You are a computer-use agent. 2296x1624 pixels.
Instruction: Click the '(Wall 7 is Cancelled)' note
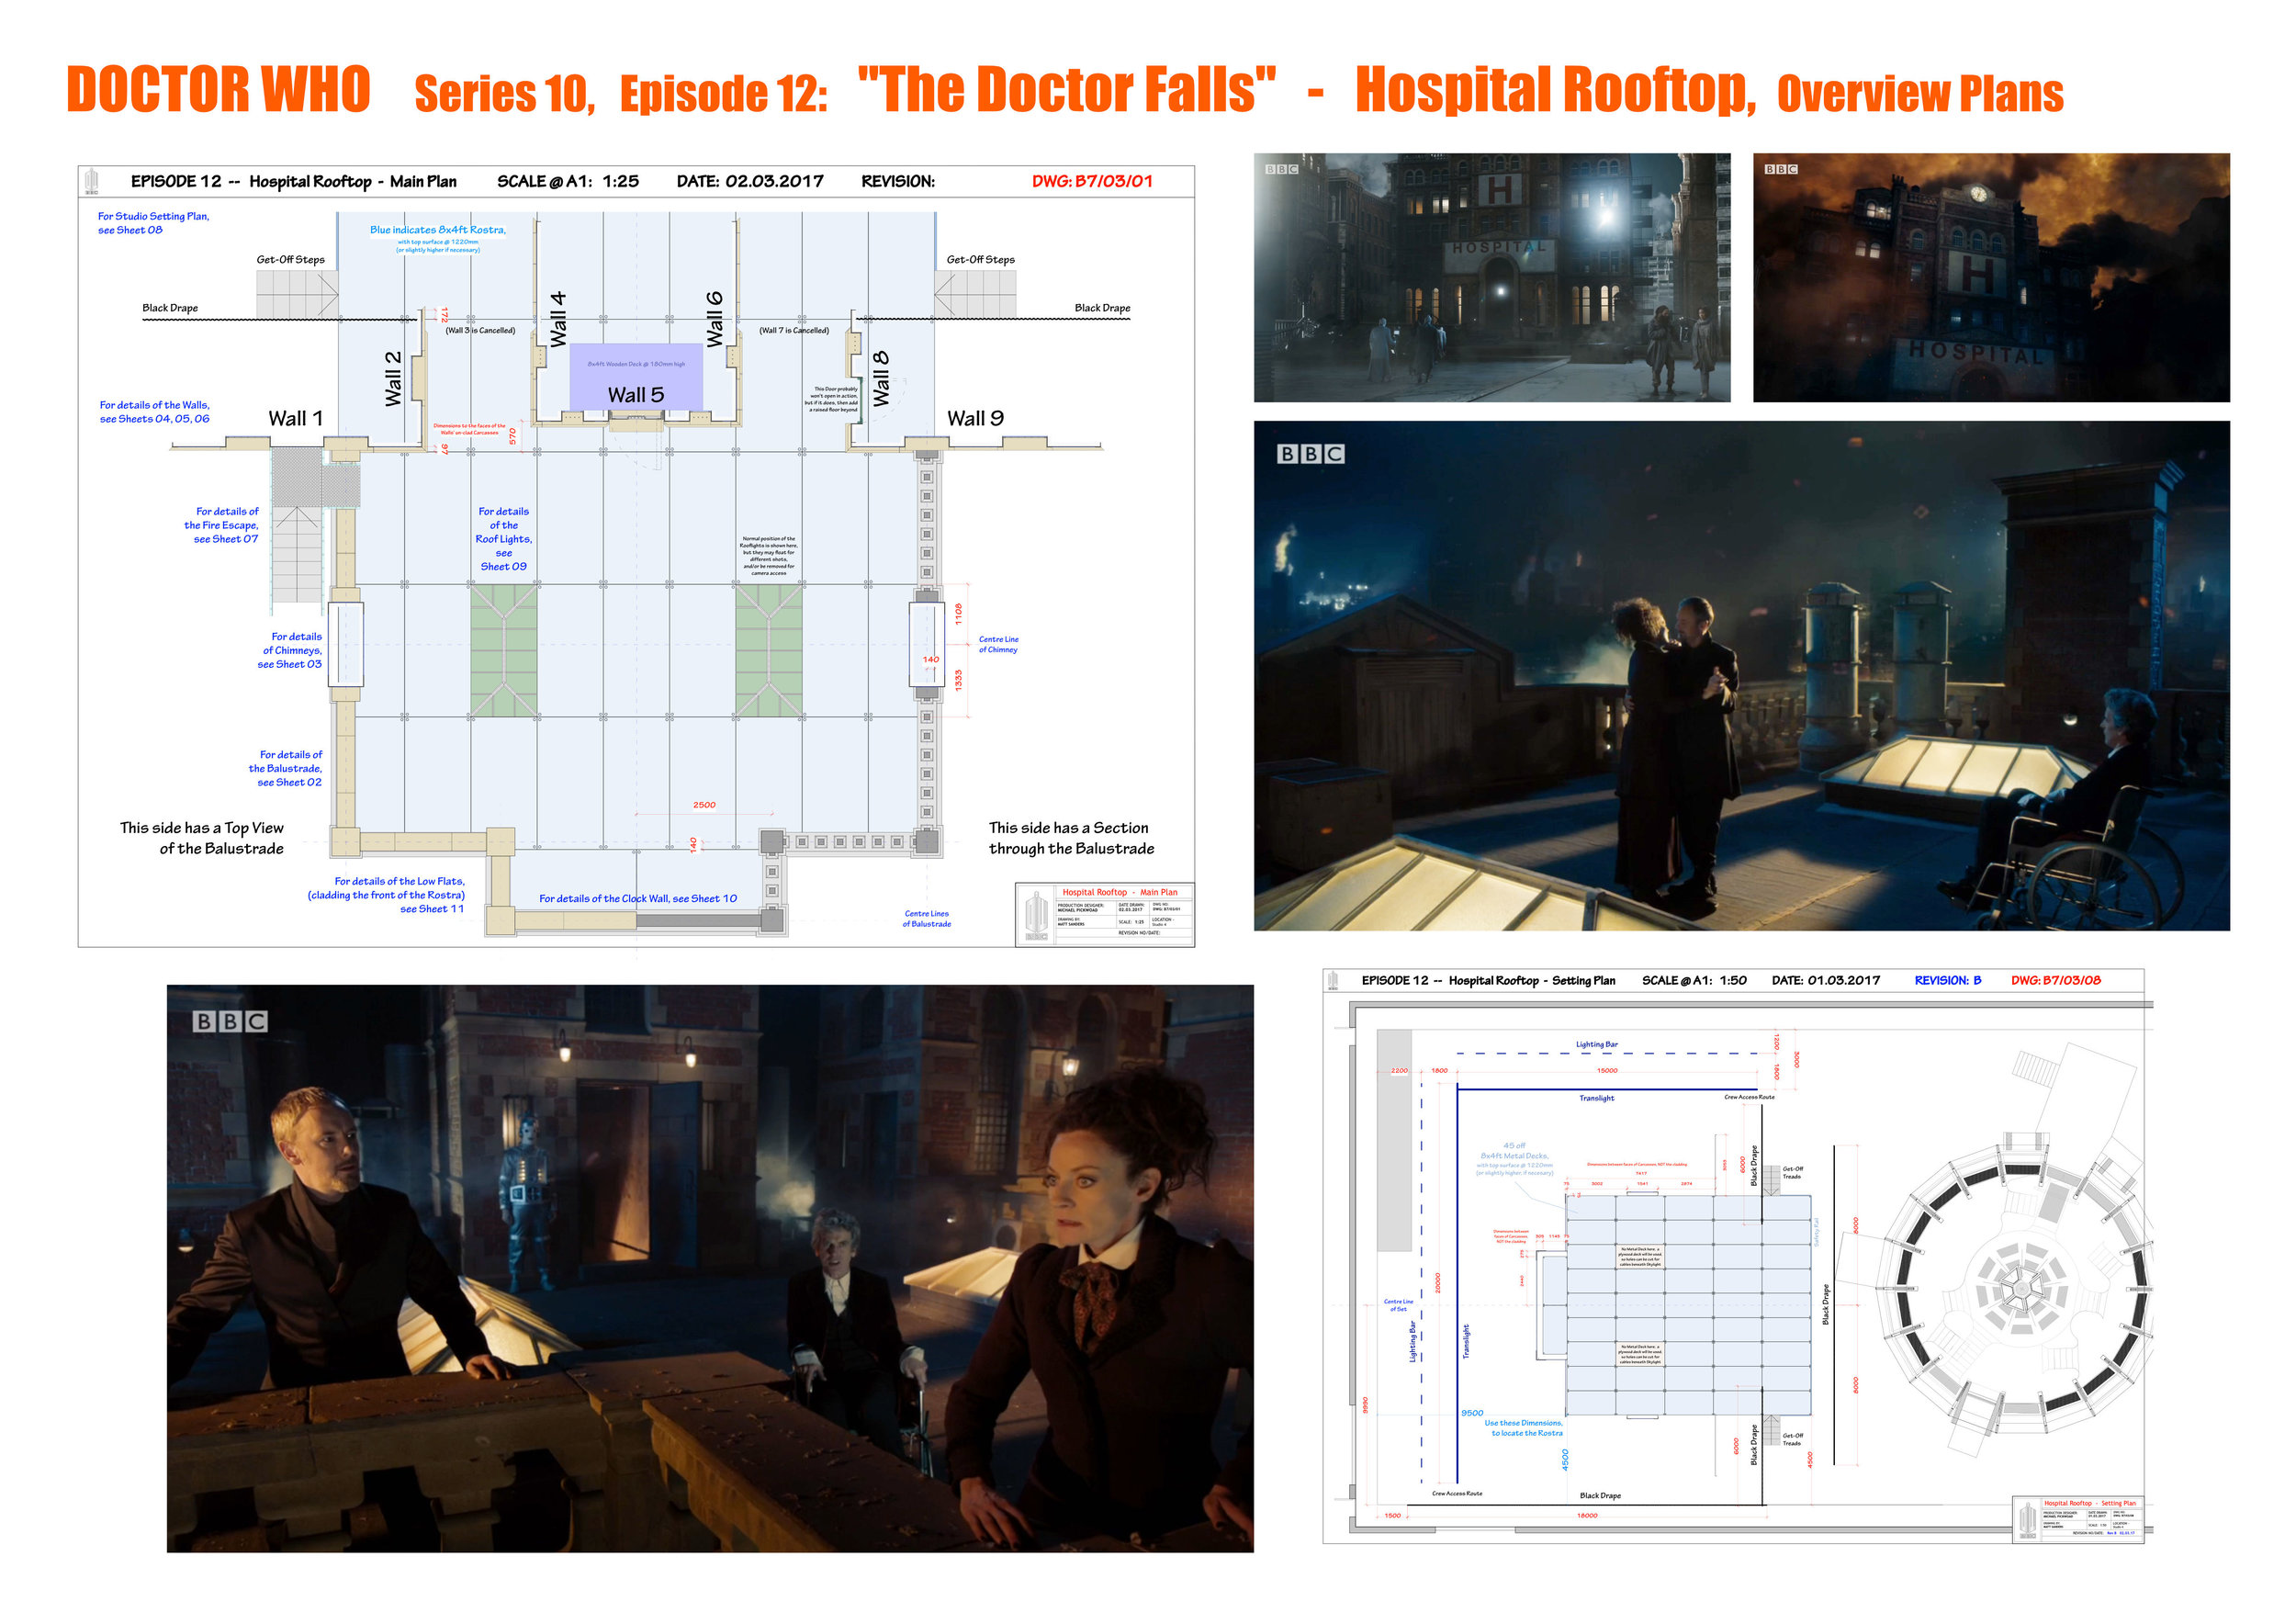(794, 330)
